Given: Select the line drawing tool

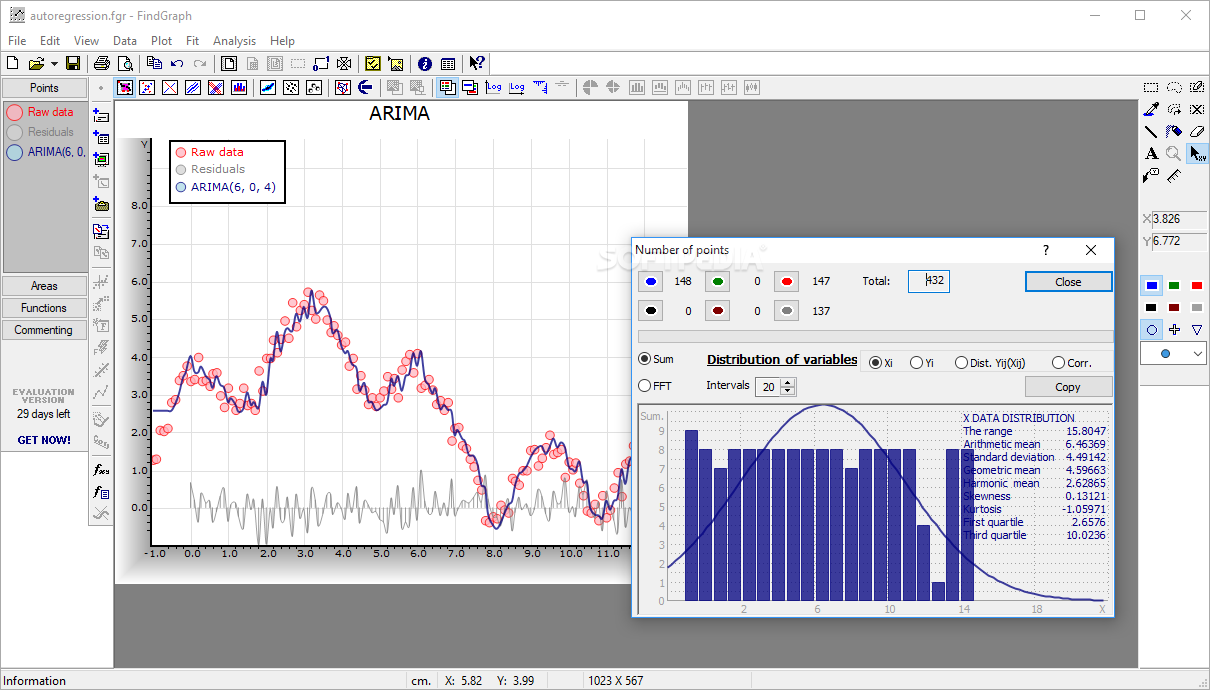Looking at the screenshot, I should [1151, 132].
